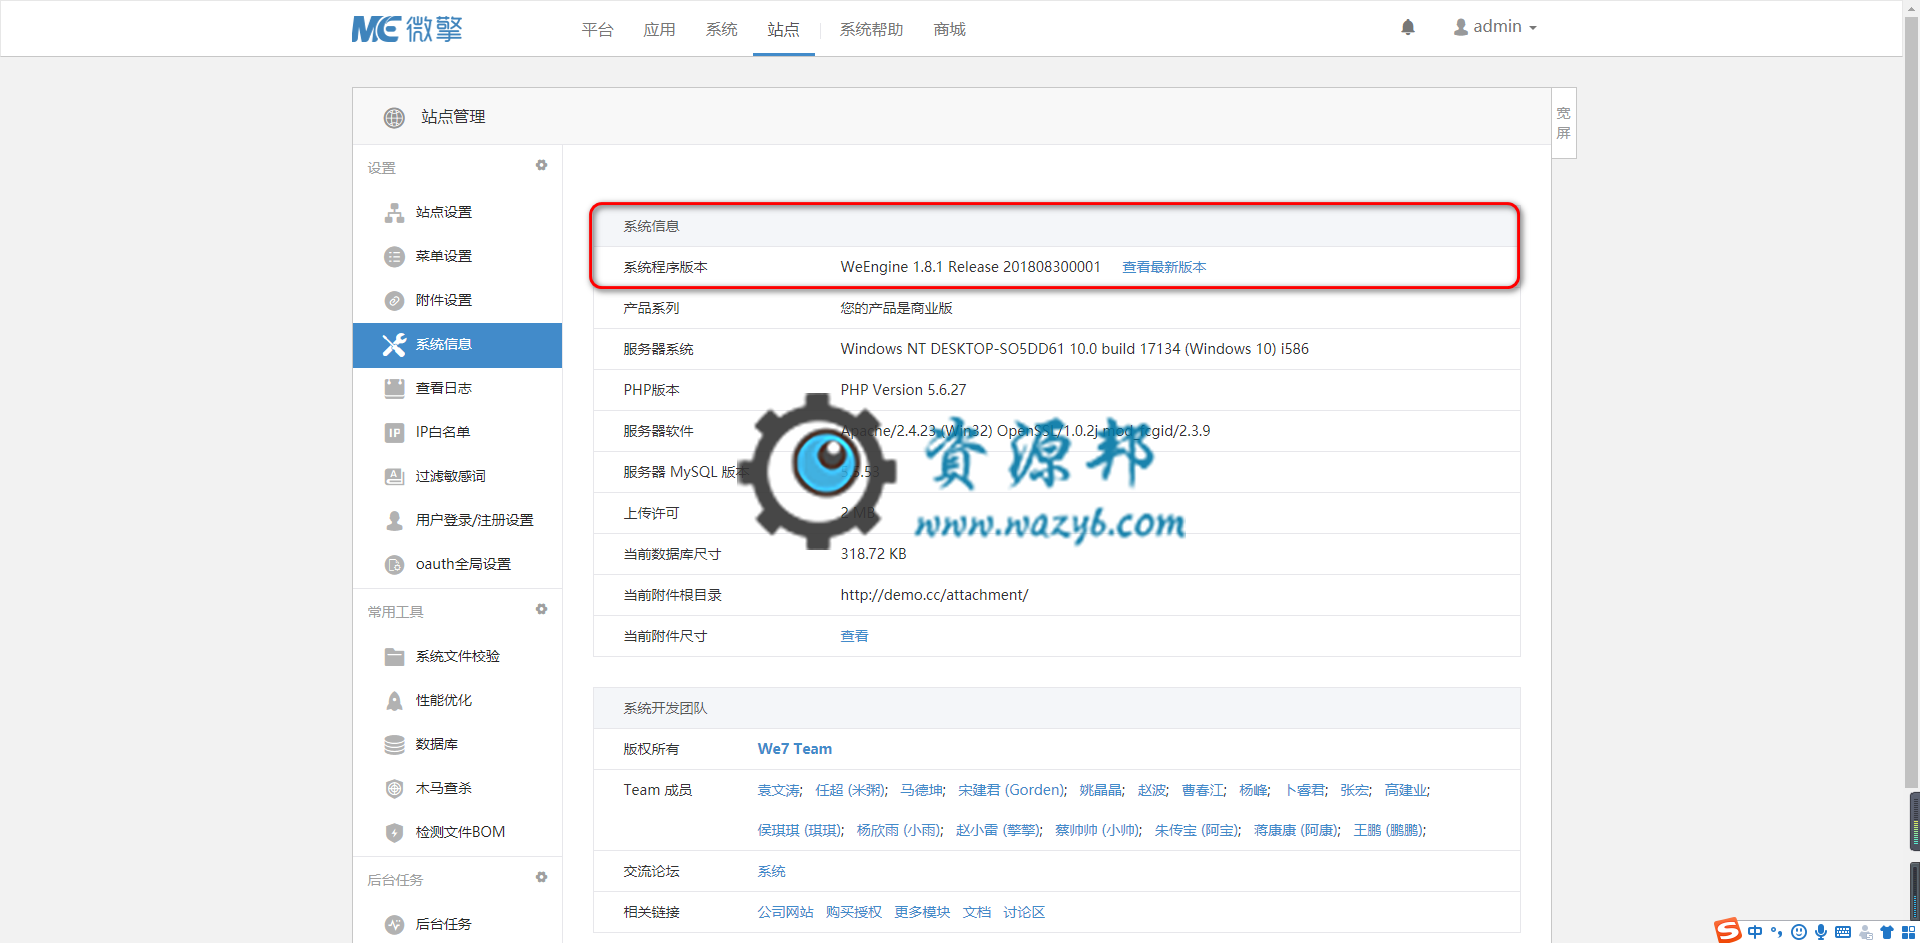
Task: Click the 系统信息 wrench icon
Action: (394, 345)
